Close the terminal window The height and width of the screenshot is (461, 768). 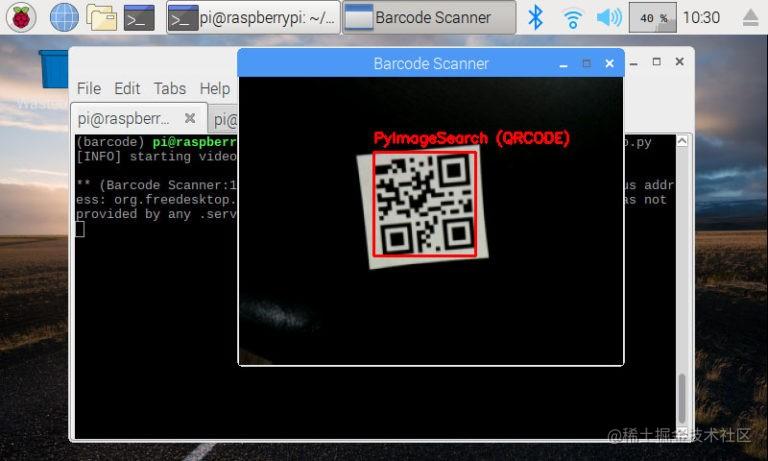[679, 62]
